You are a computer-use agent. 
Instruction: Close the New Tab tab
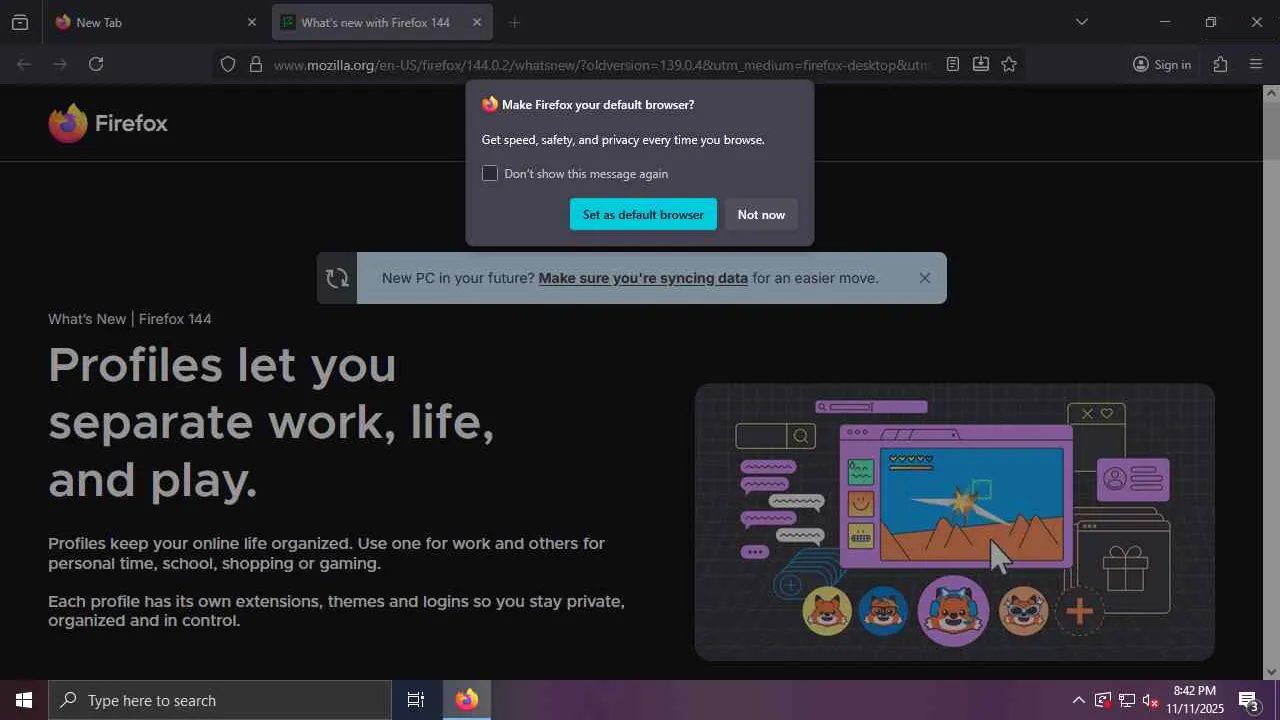[251, 22]
